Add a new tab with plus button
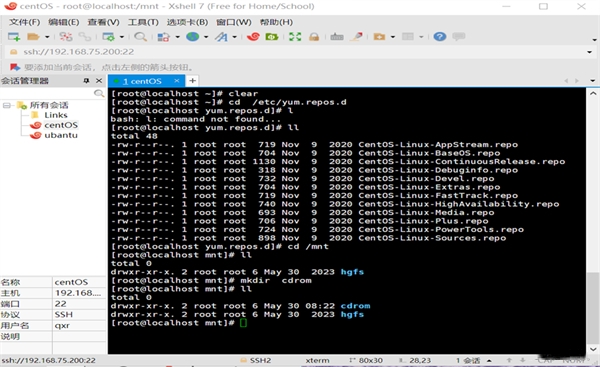Screen dimensions: 600x367 pos(192,81)
